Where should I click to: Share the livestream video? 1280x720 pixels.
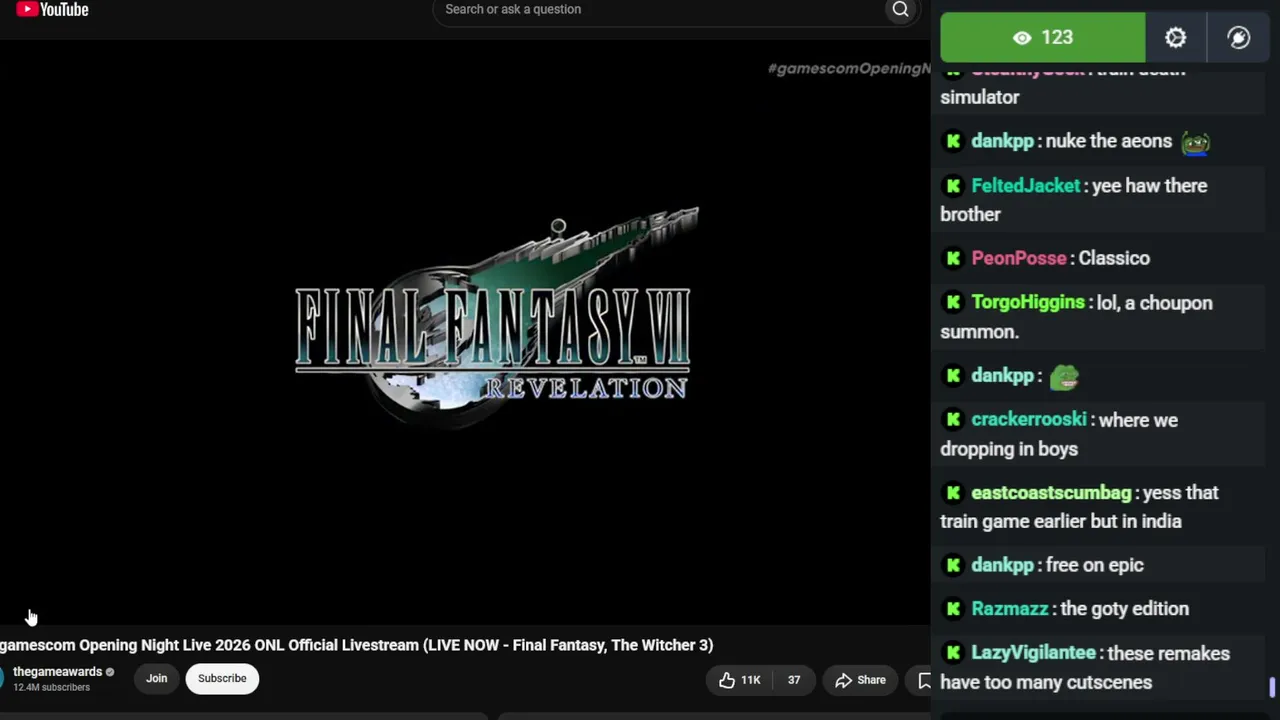point(860,680)
